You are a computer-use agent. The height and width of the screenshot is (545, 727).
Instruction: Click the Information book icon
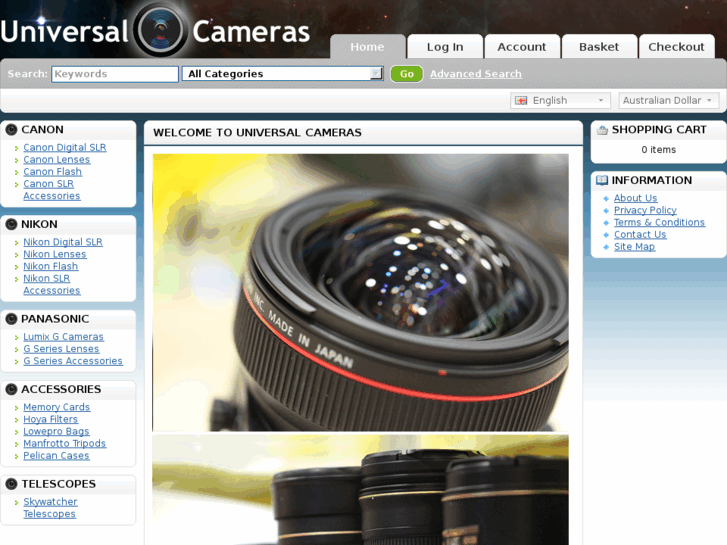point(602,180)
